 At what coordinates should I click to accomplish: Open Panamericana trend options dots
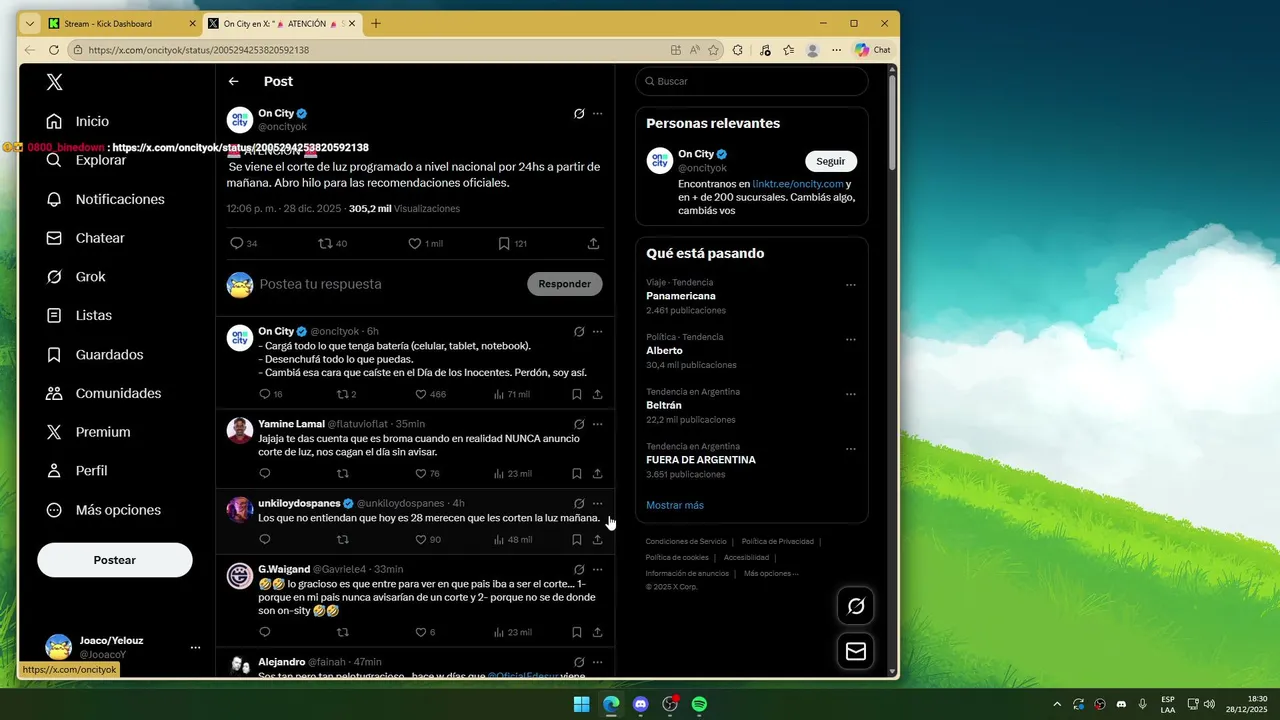coord(851,285)
